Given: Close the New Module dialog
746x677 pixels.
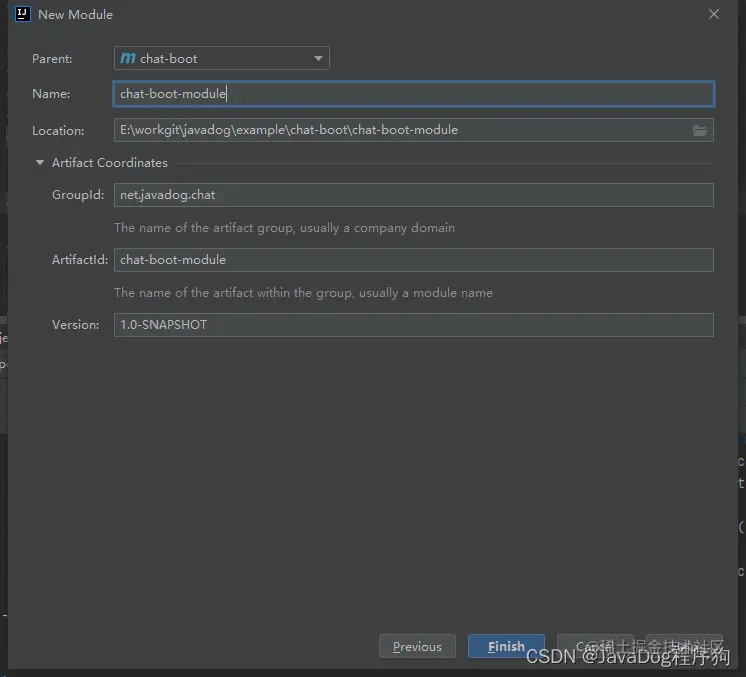Looking at the screenshot, I should (x=713, y=14).
